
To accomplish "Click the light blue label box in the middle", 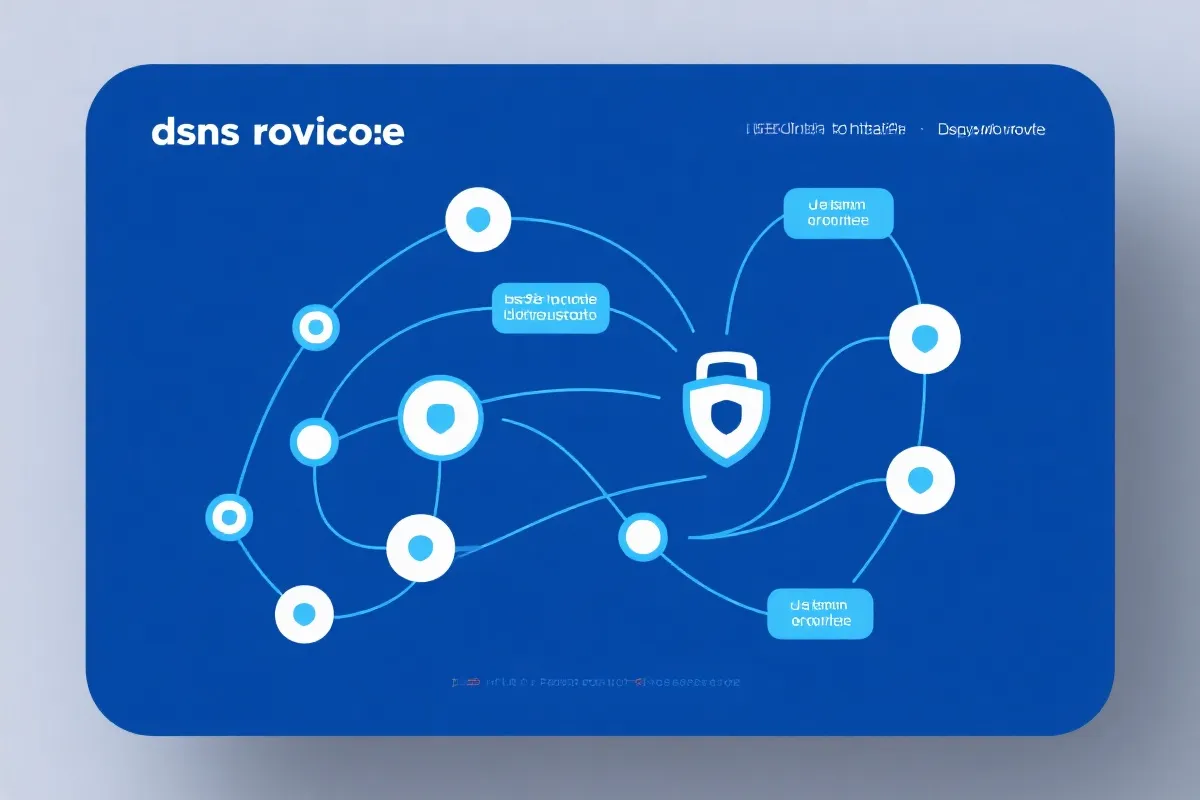I will [x=550, y=307].
